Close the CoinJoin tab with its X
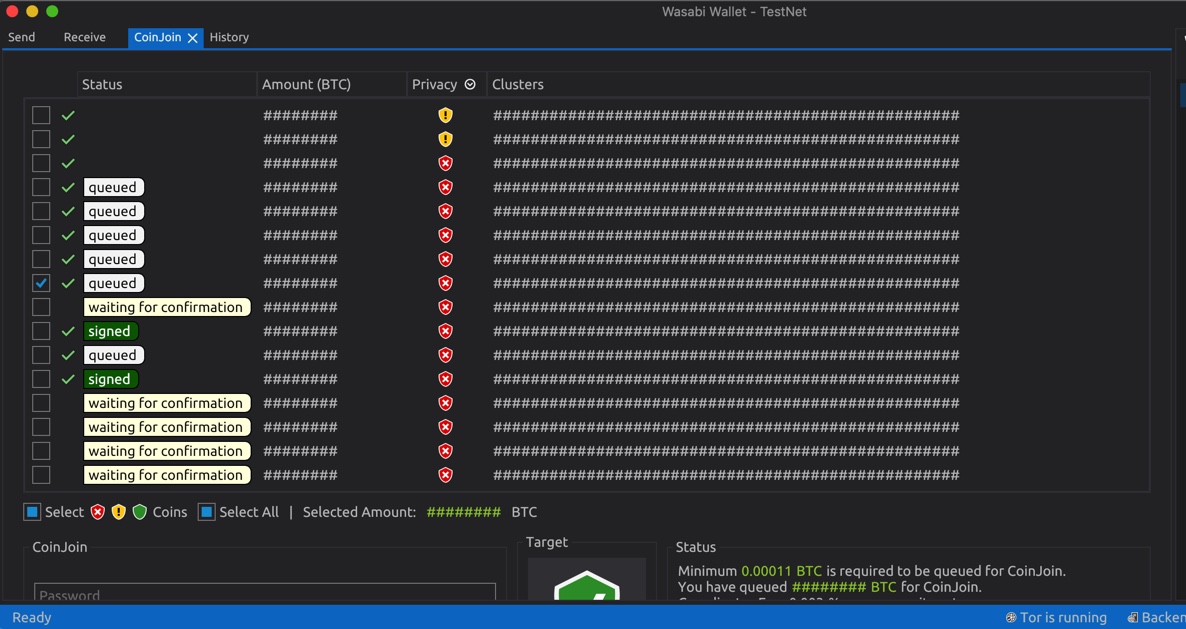Screen dimensions: 1186x629 pos(193,38)
